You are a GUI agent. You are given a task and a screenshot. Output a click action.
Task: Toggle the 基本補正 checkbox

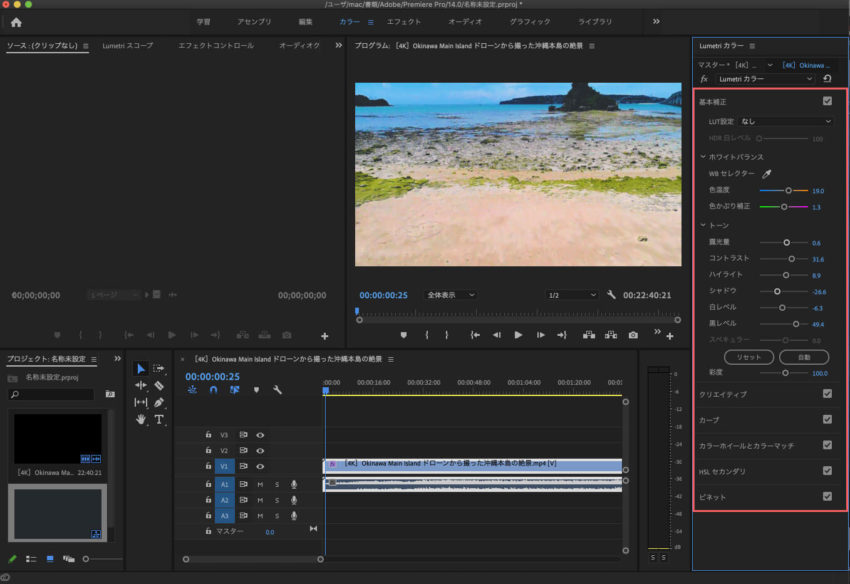click(827, 101)
